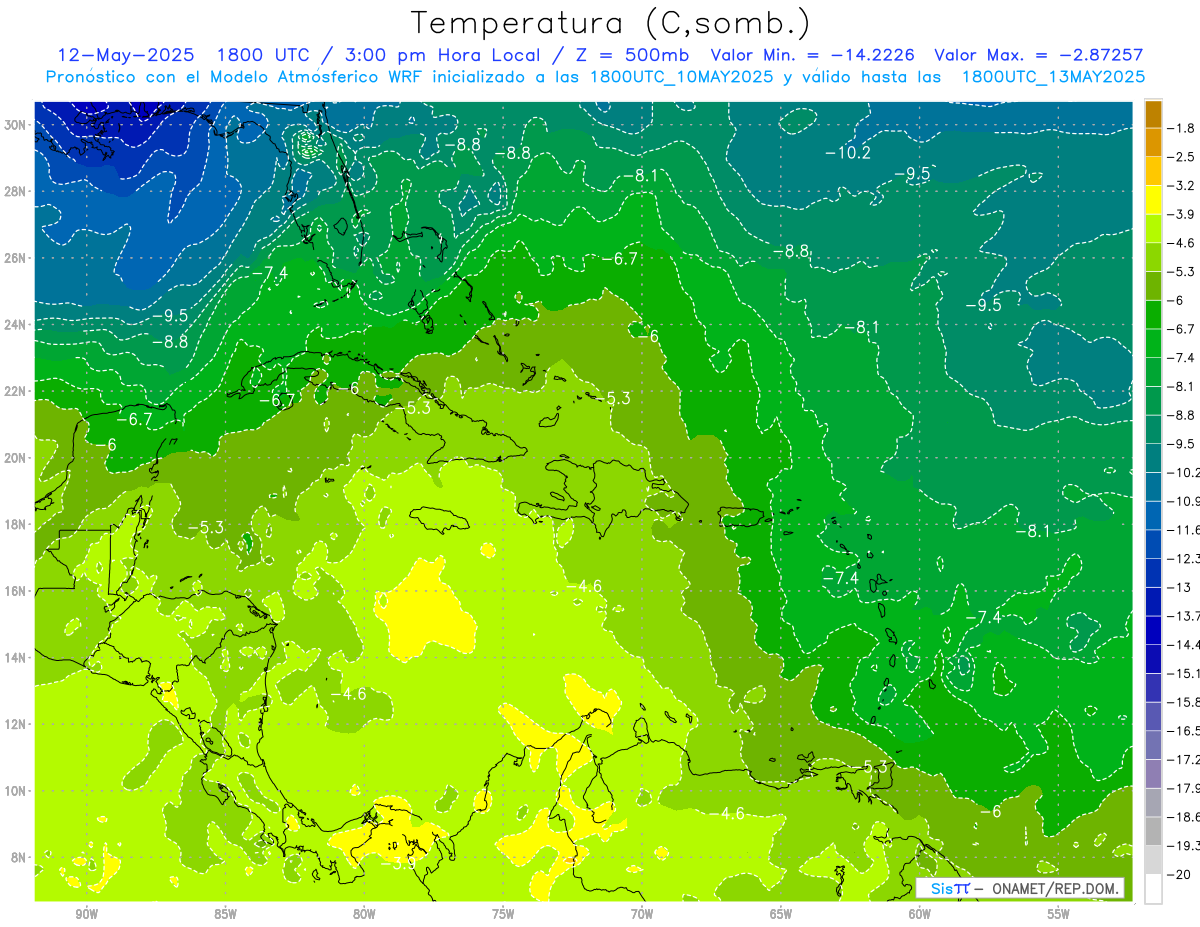Click the -20 value label on the colorbar

[x=1180, y=874]
